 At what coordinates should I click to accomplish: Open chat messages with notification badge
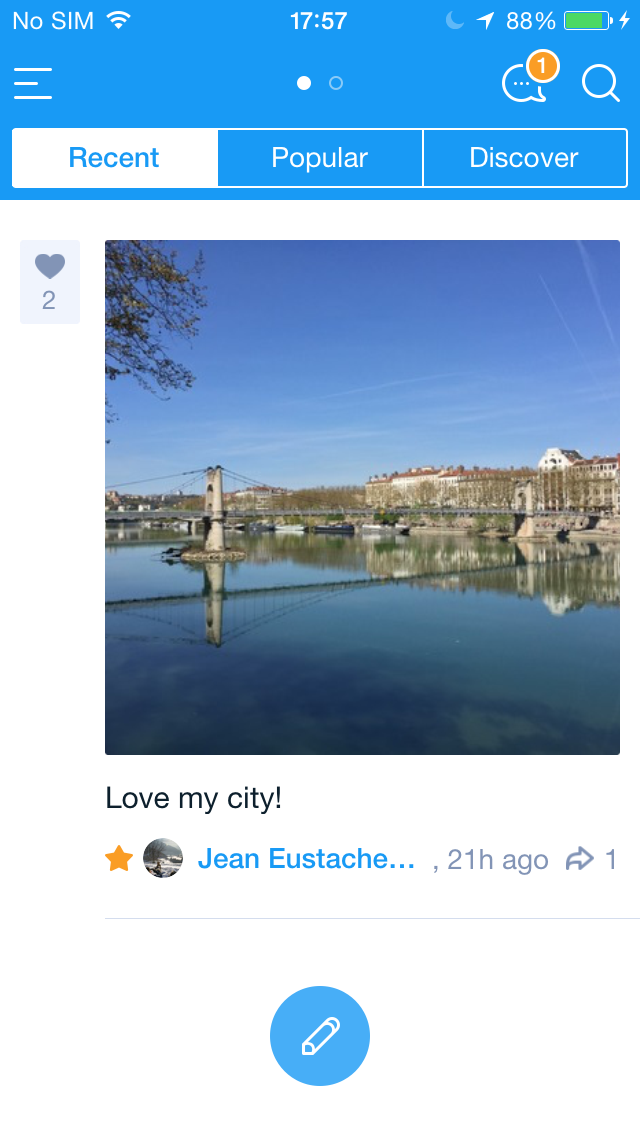coord(525,84)
